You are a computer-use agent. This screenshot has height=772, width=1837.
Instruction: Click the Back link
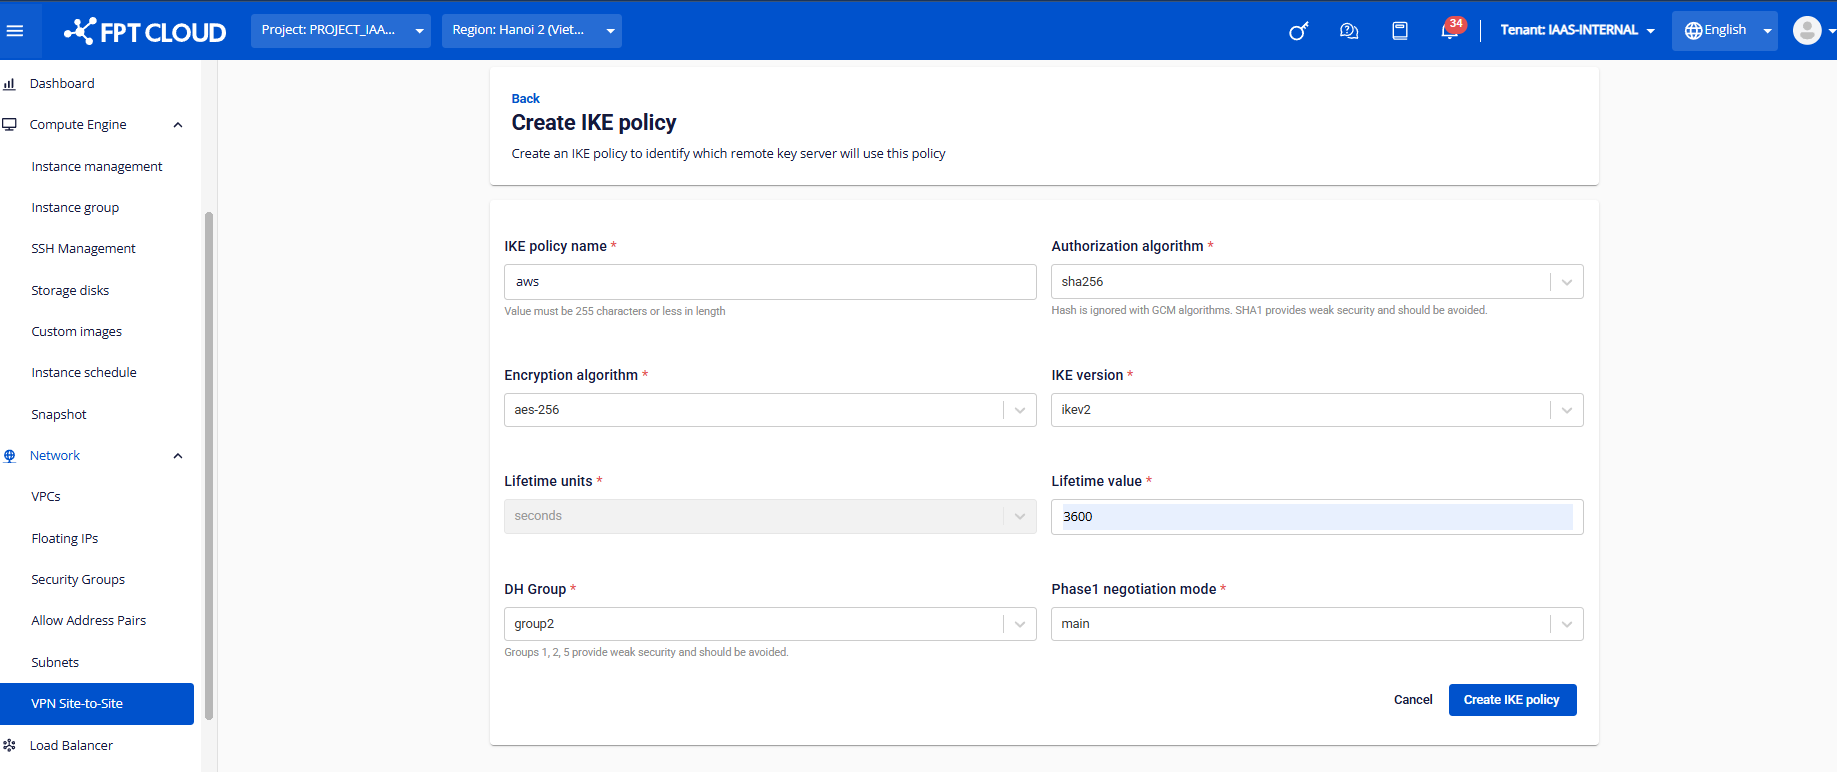point(525,99)
